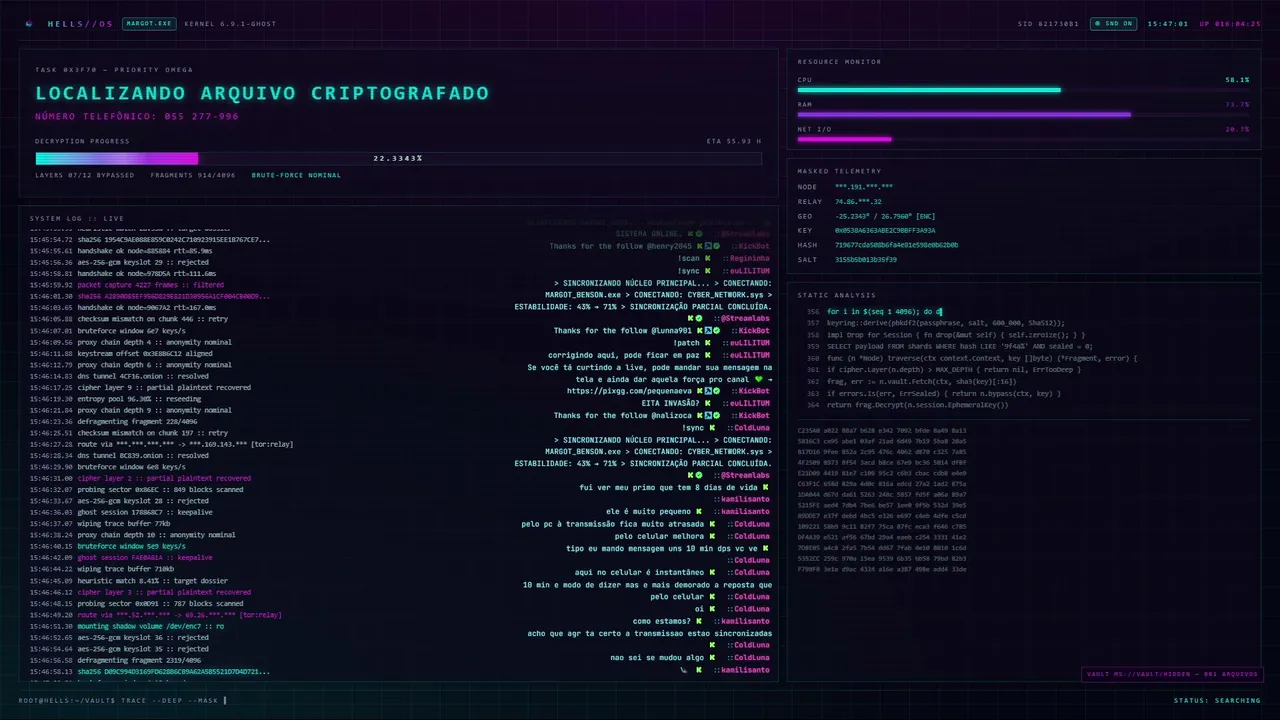Click the @lunna901 mention in chat
Viewport: 1280px width, 720px height.
click(x=670, y=331)
